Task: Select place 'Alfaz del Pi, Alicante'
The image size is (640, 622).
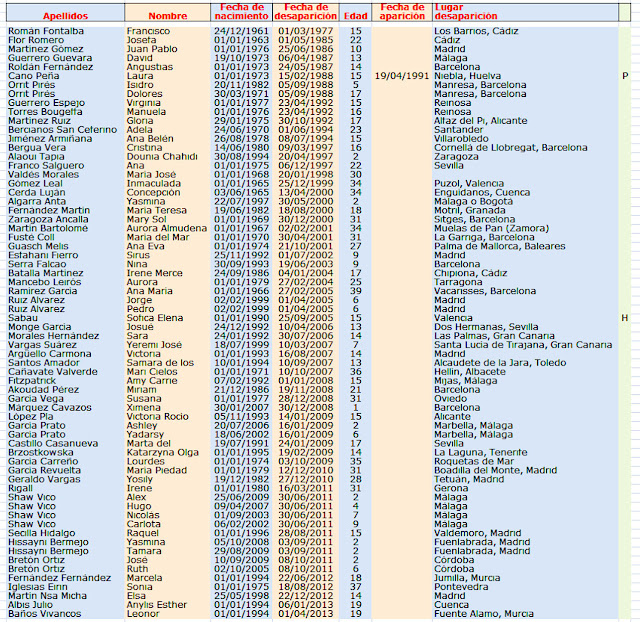Action: pyautogui.click(x=480, y=121)
